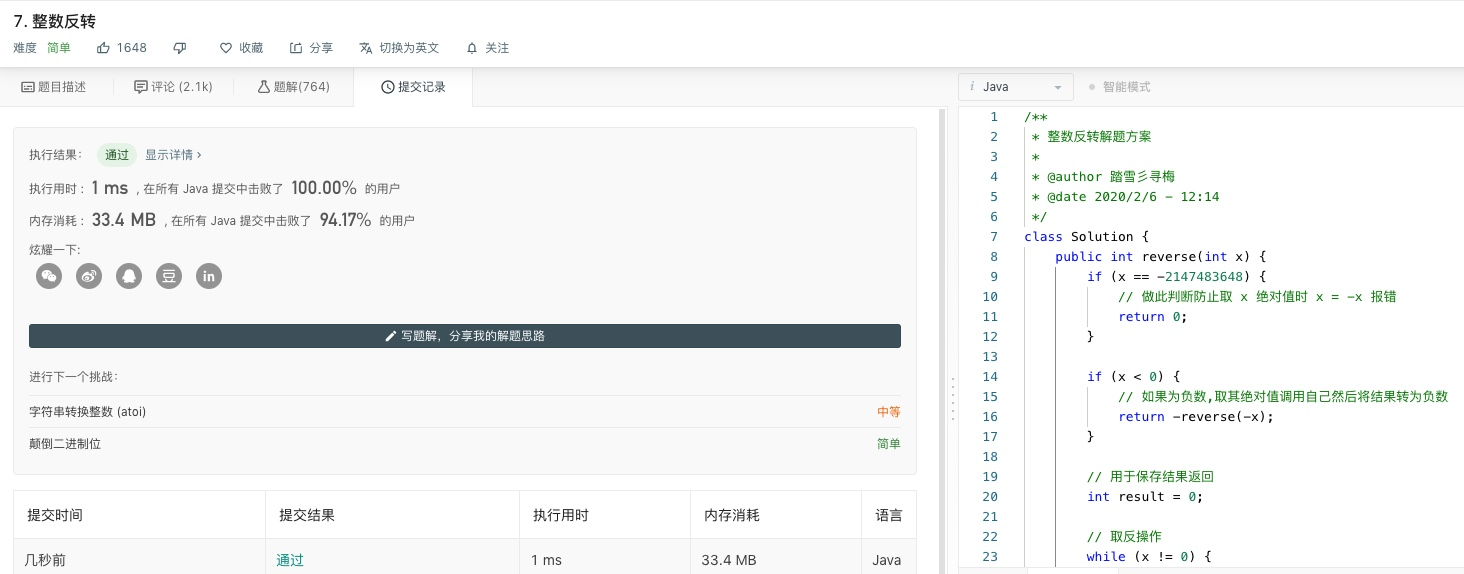The height and width of the screenshot is (574, 1464).
Task: Click the 33.4 MB cell in submission row
Action: 729,560
